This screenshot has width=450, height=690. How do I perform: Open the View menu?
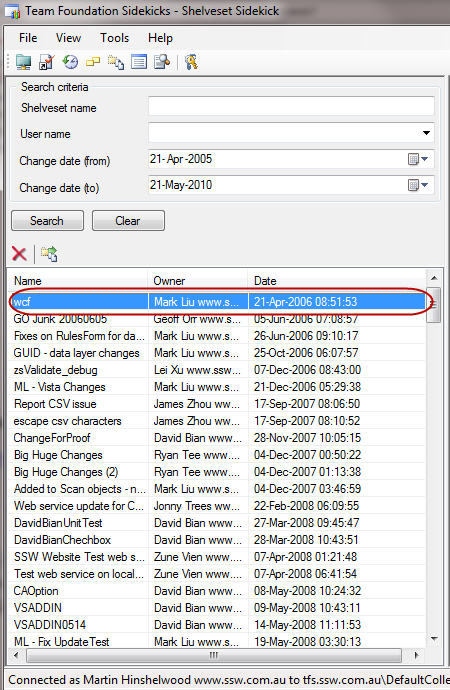[68, 38]
